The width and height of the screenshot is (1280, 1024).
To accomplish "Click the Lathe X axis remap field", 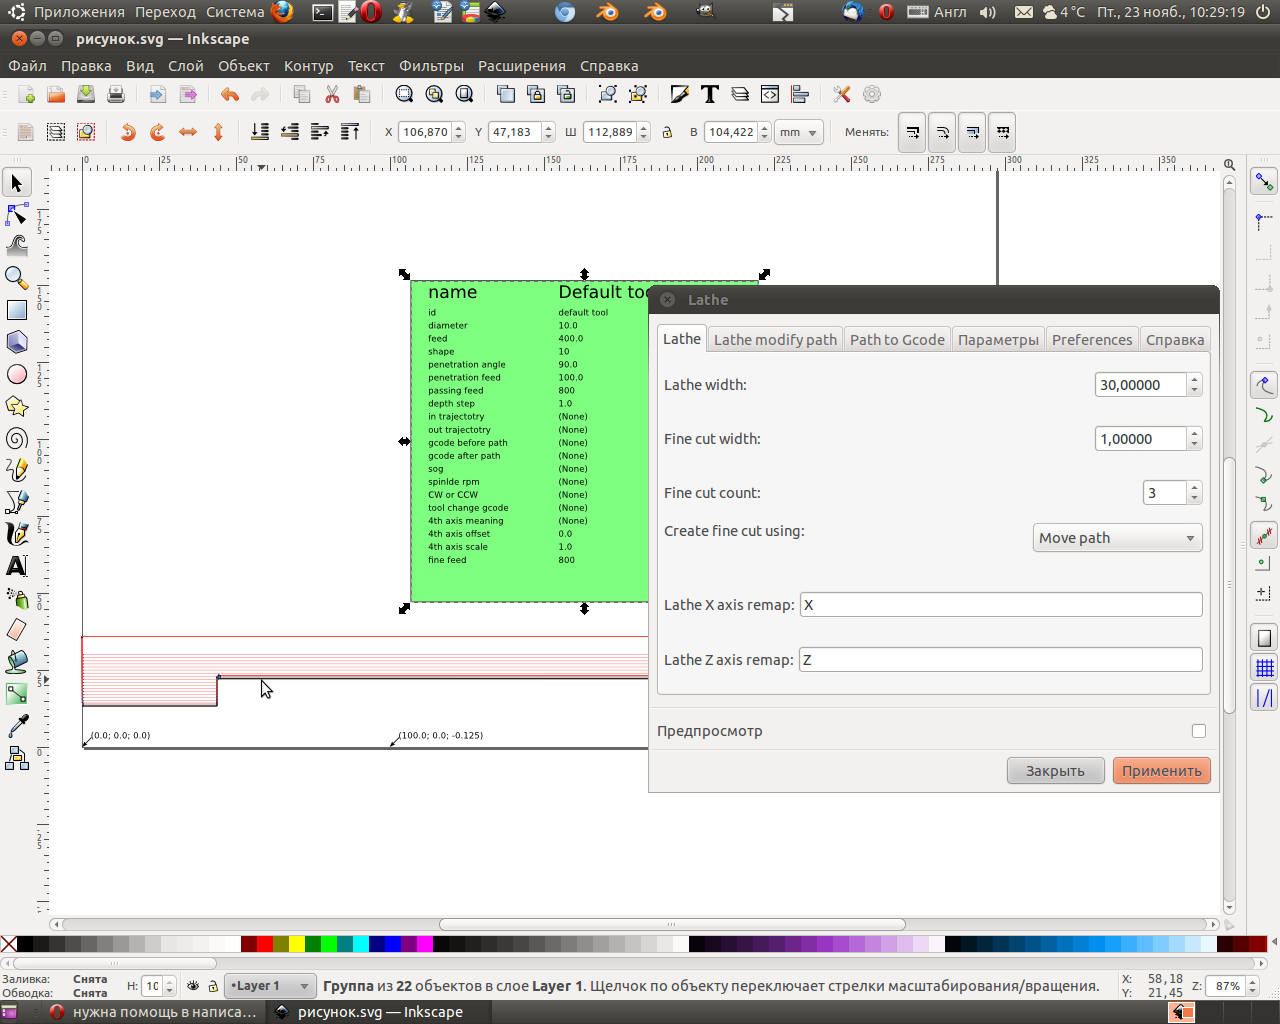I will point(1001,605).
